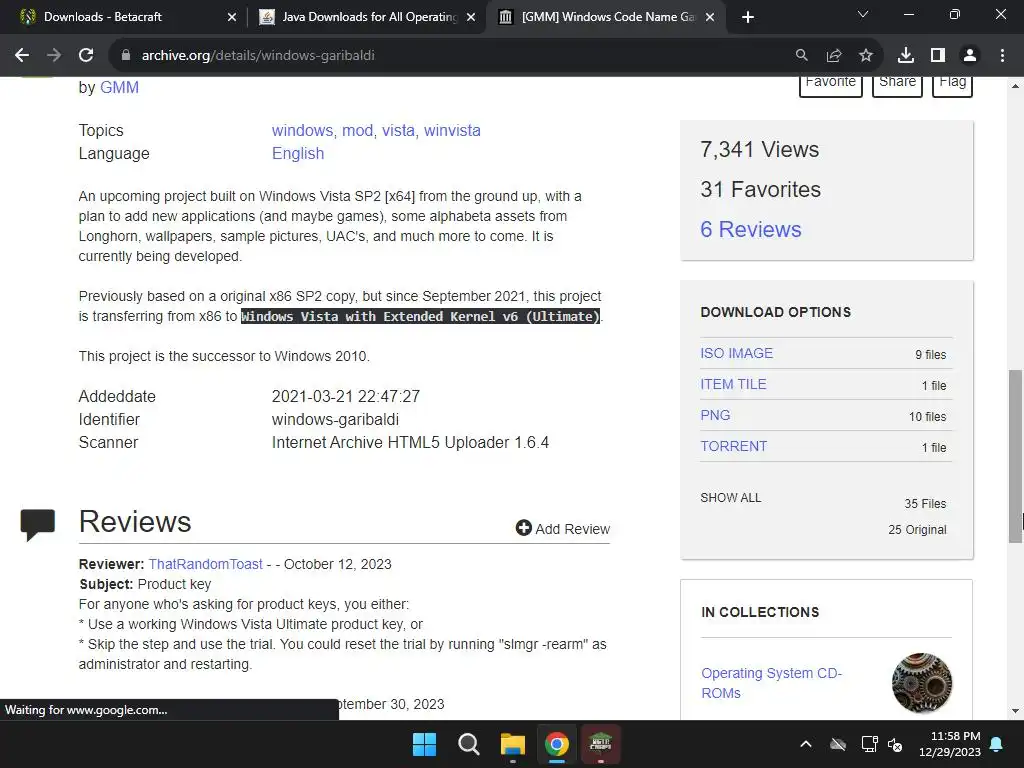The image size is (1024, 768).
Task: Show hidden system tray icons
Action: coord(806,744)
